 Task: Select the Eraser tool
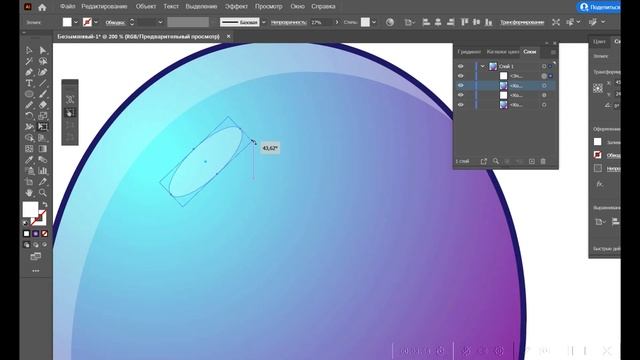point(43,105)
